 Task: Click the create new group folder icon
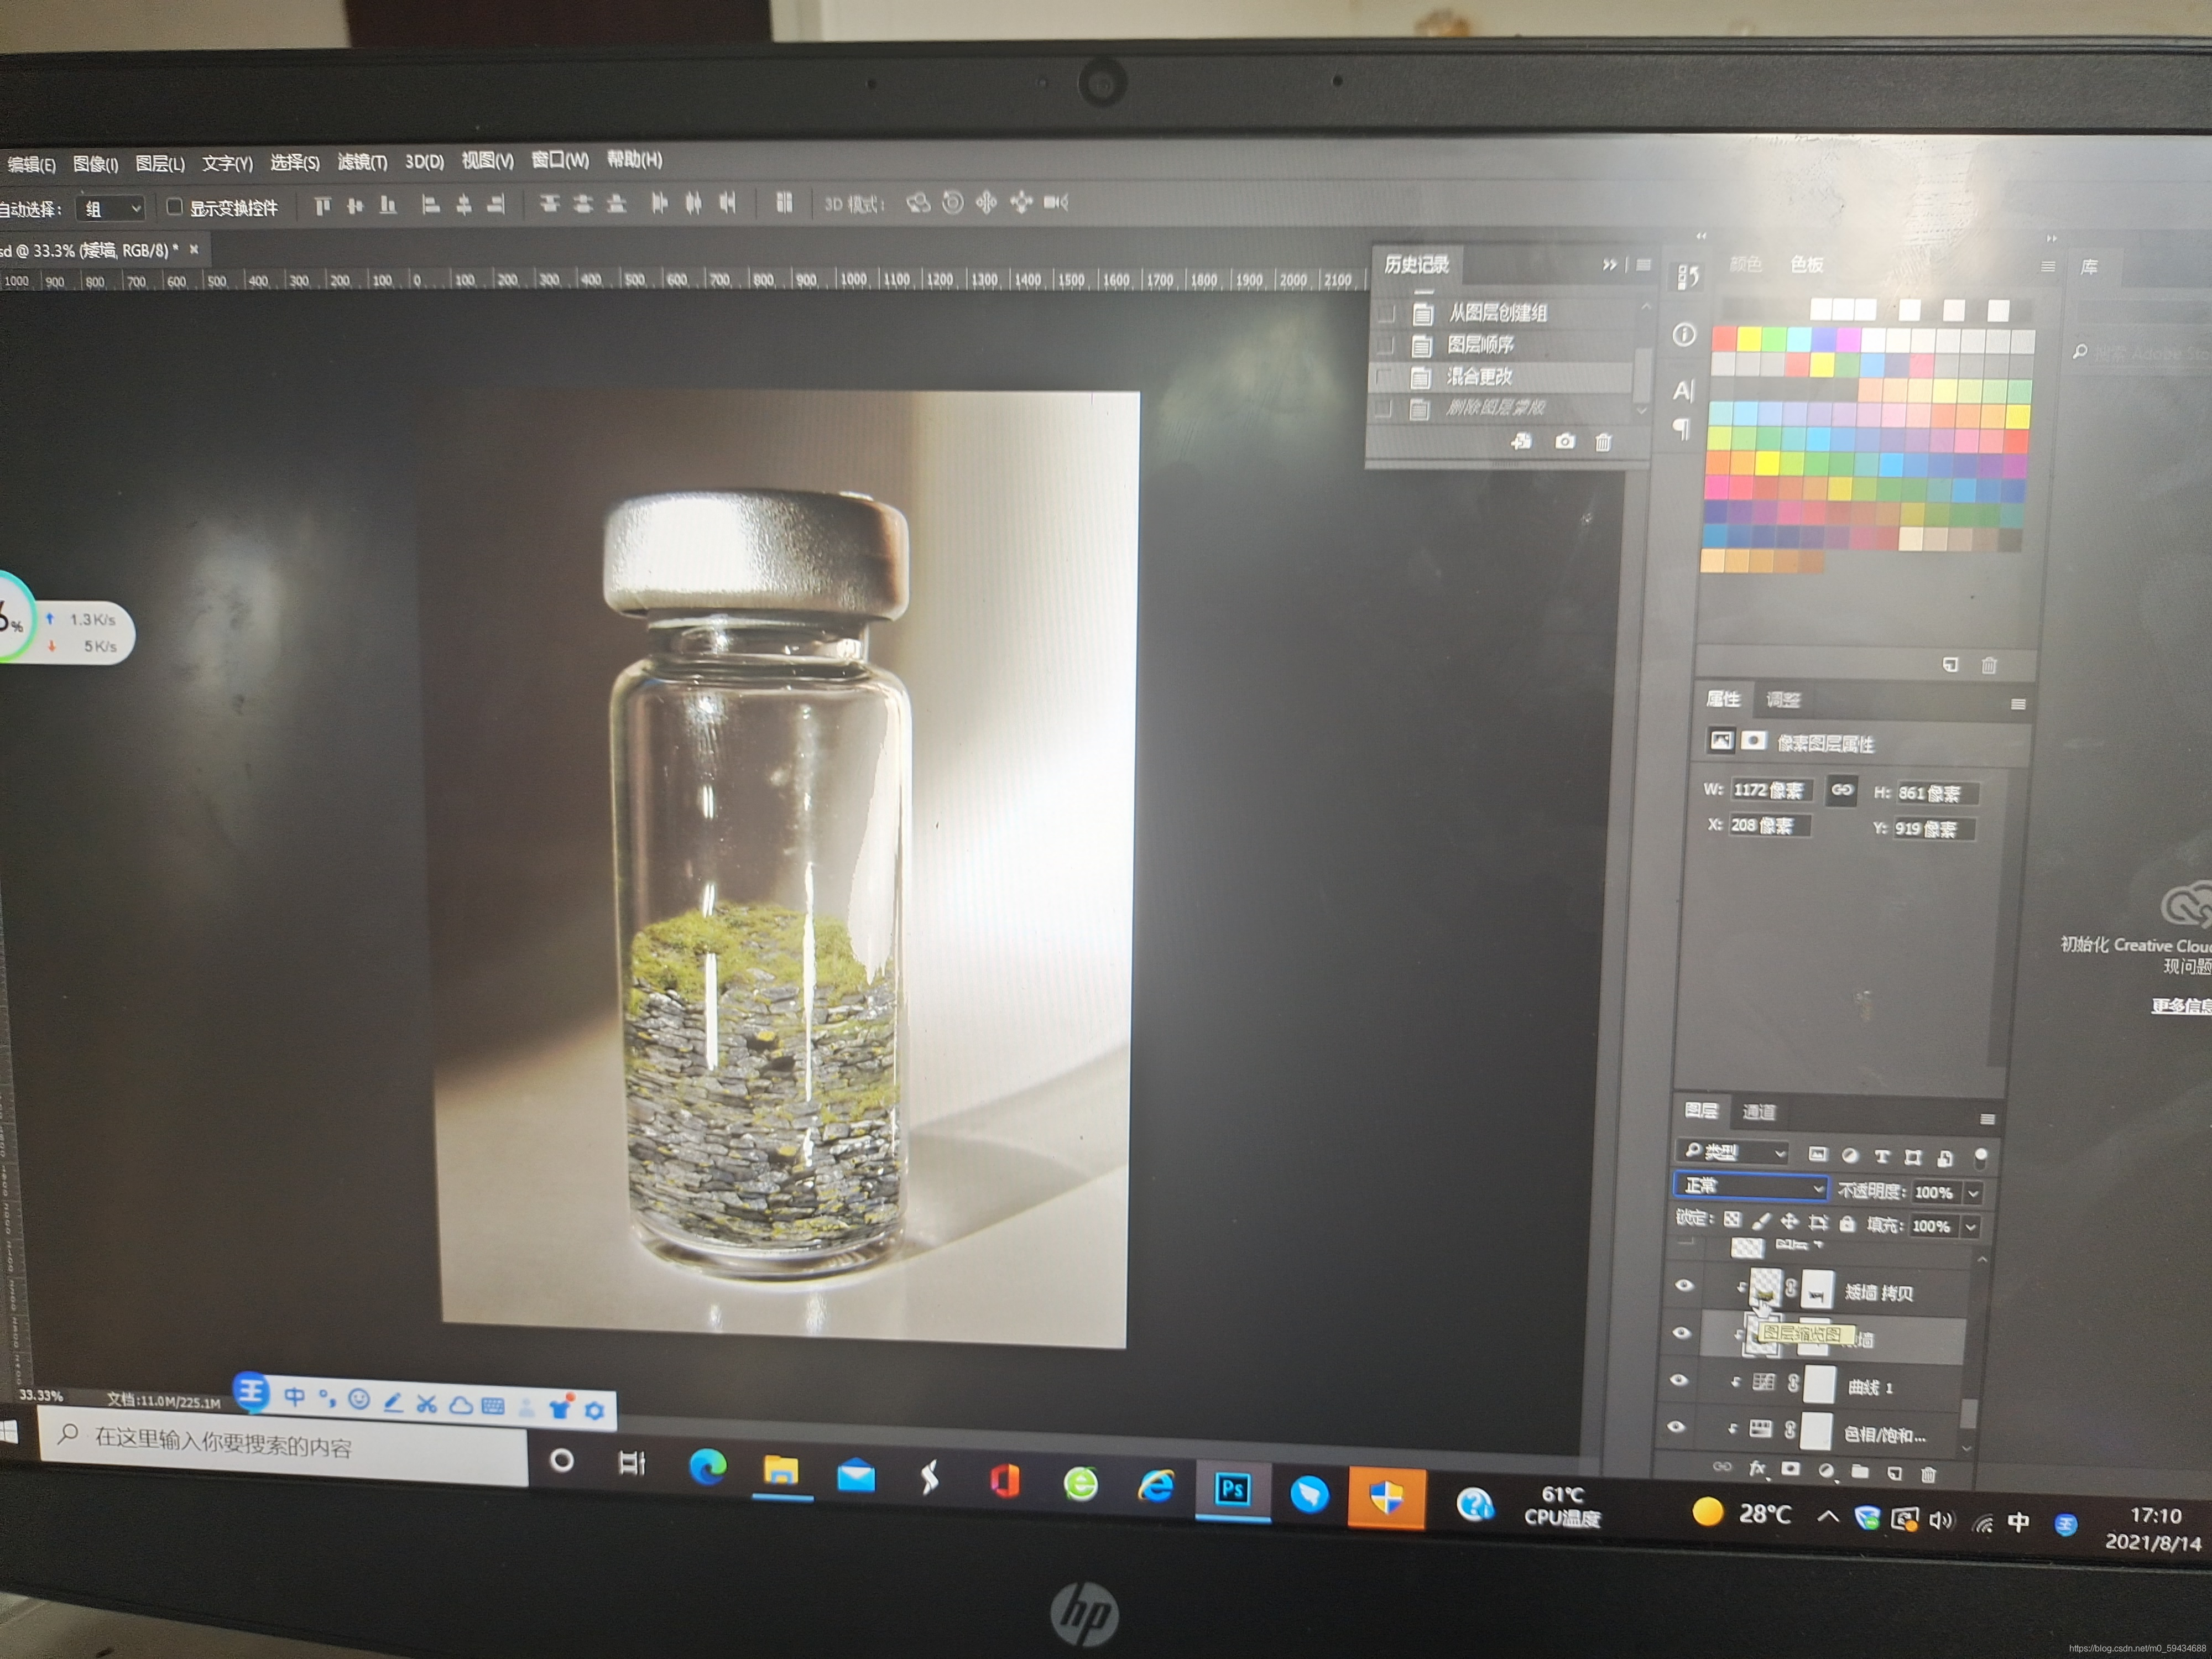click(x=1859, y=1472)
